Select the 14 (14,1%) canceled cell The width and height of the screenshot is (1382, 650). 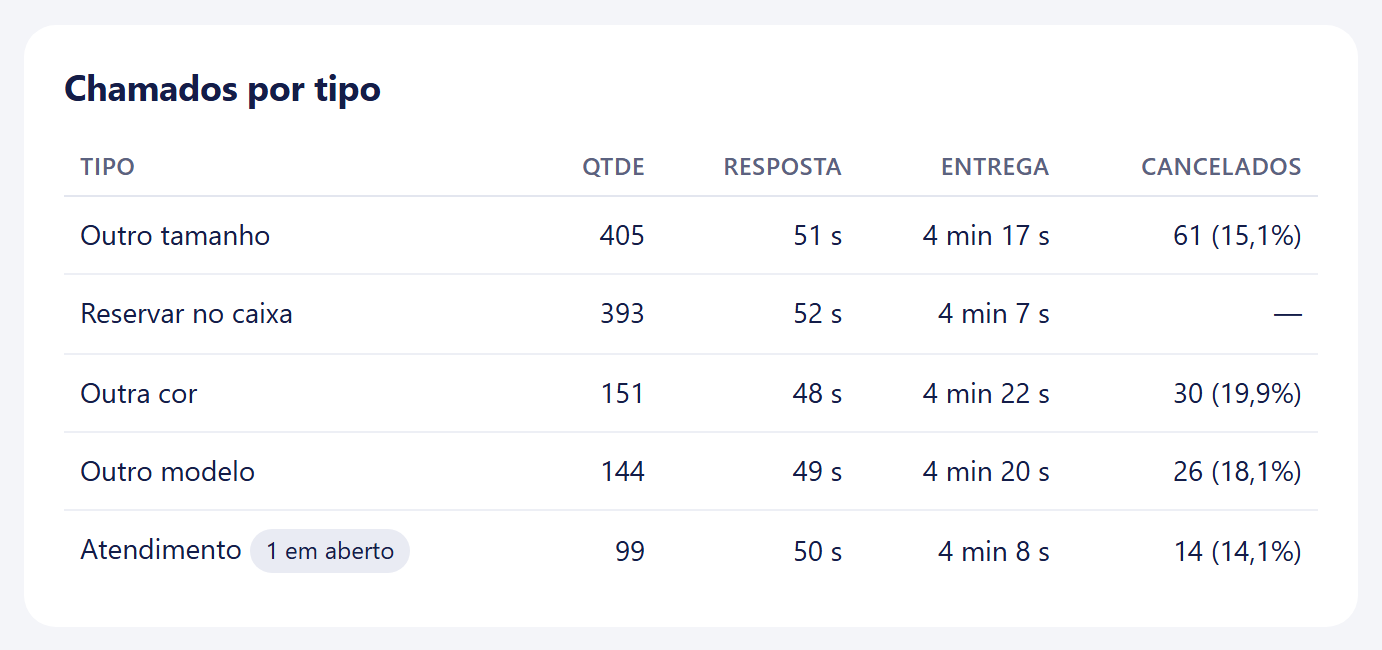(x=1238, y=551)
